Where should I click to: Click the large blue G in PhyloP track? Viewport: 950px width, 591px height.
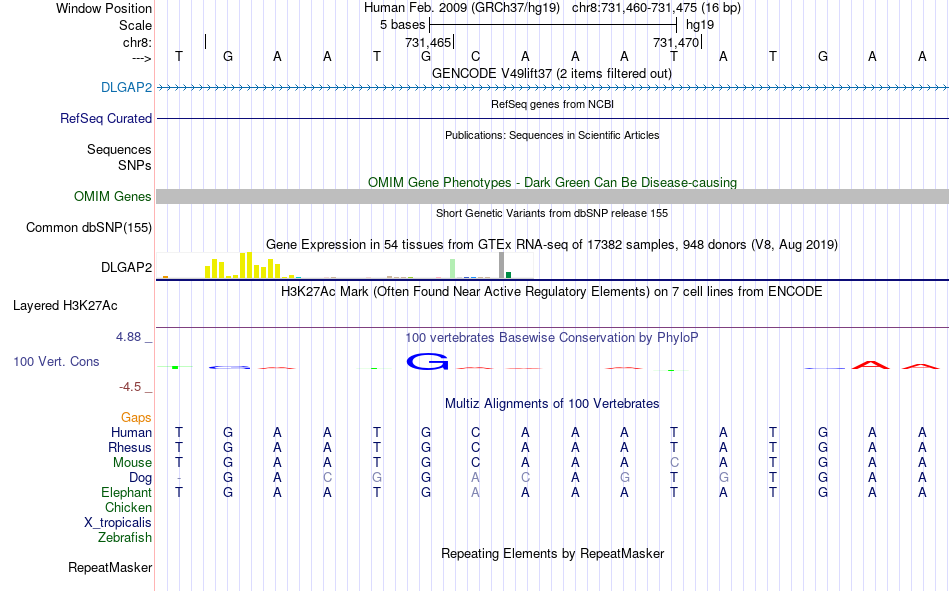coord(427,361)
